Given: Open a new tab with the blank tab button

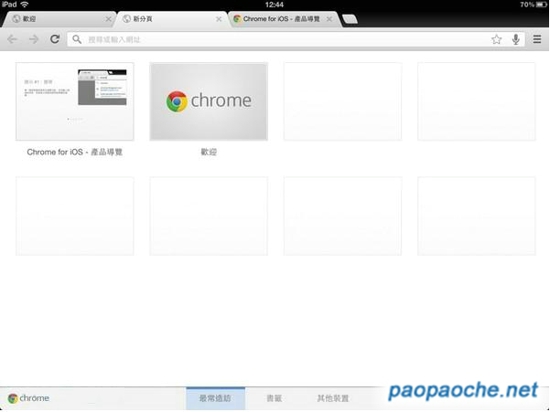Looking at the screenshot, I should 349,19.
